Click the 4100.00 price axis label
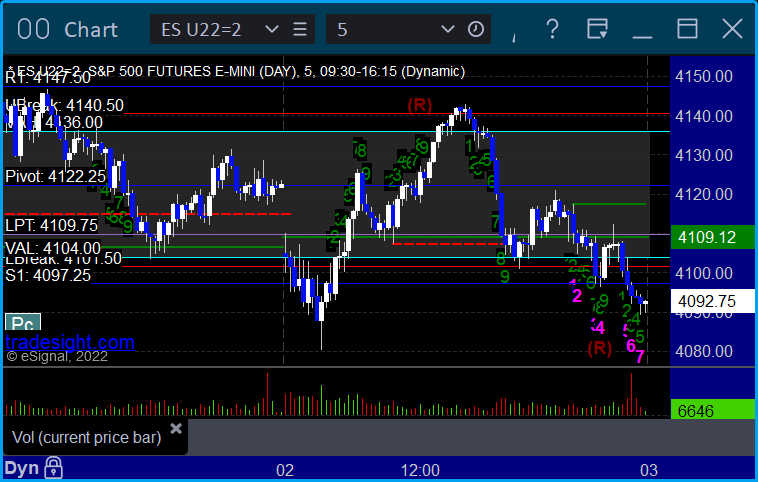Screen dimensions: 758x482 (703, 273)
